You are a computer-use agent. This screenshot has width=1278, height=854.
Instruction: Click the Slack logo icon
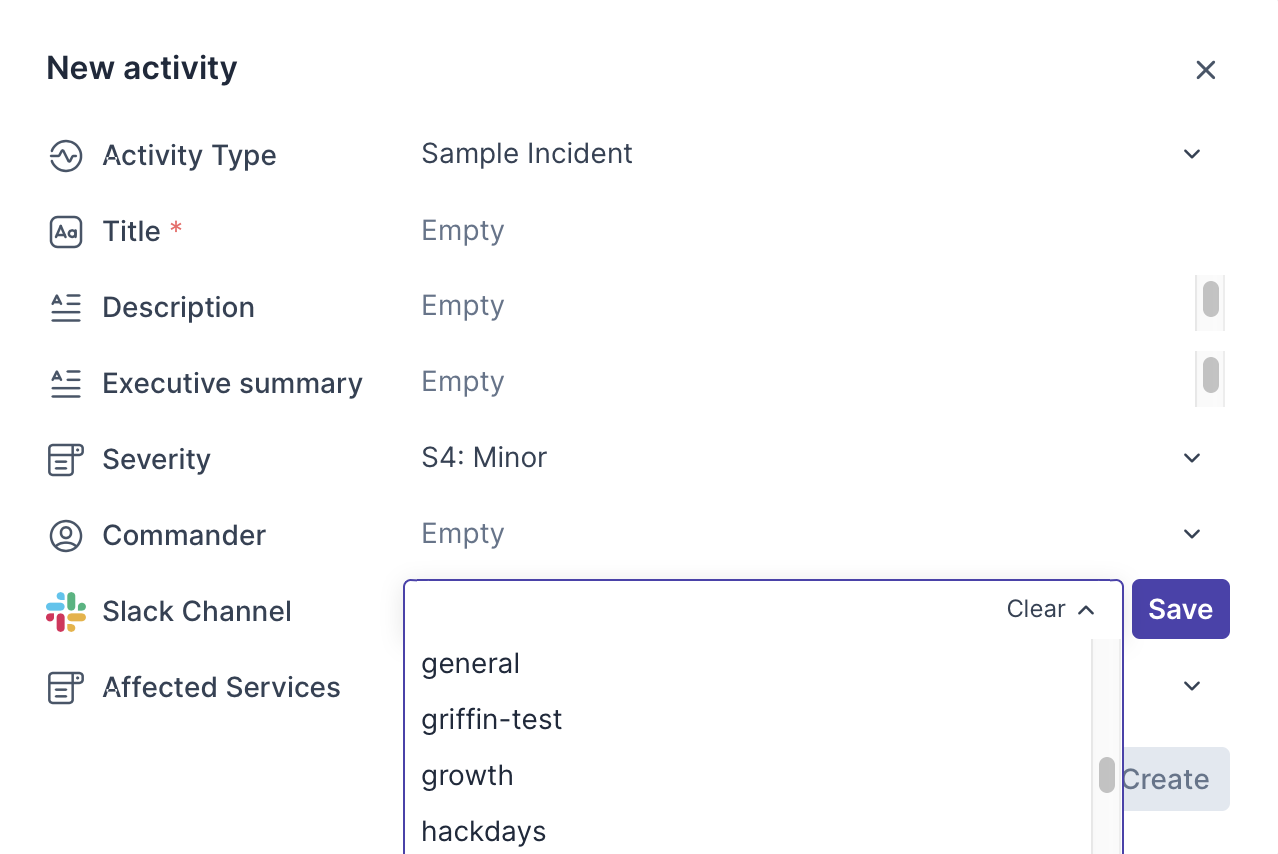[x=66, y=612]
